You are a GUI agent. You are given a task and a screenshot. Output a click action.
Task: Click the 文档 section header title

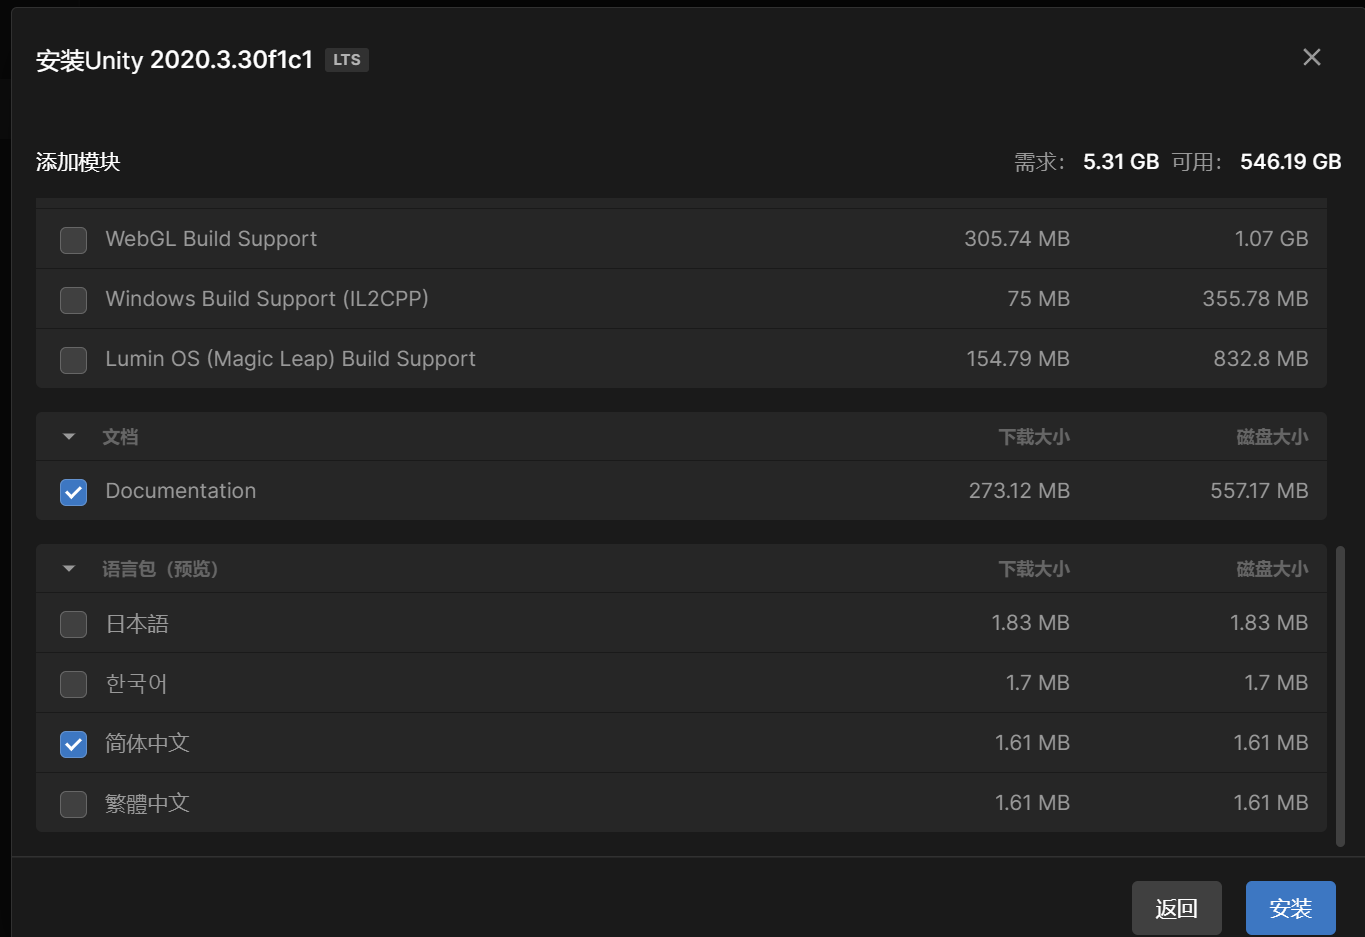[x=120, y=437]
